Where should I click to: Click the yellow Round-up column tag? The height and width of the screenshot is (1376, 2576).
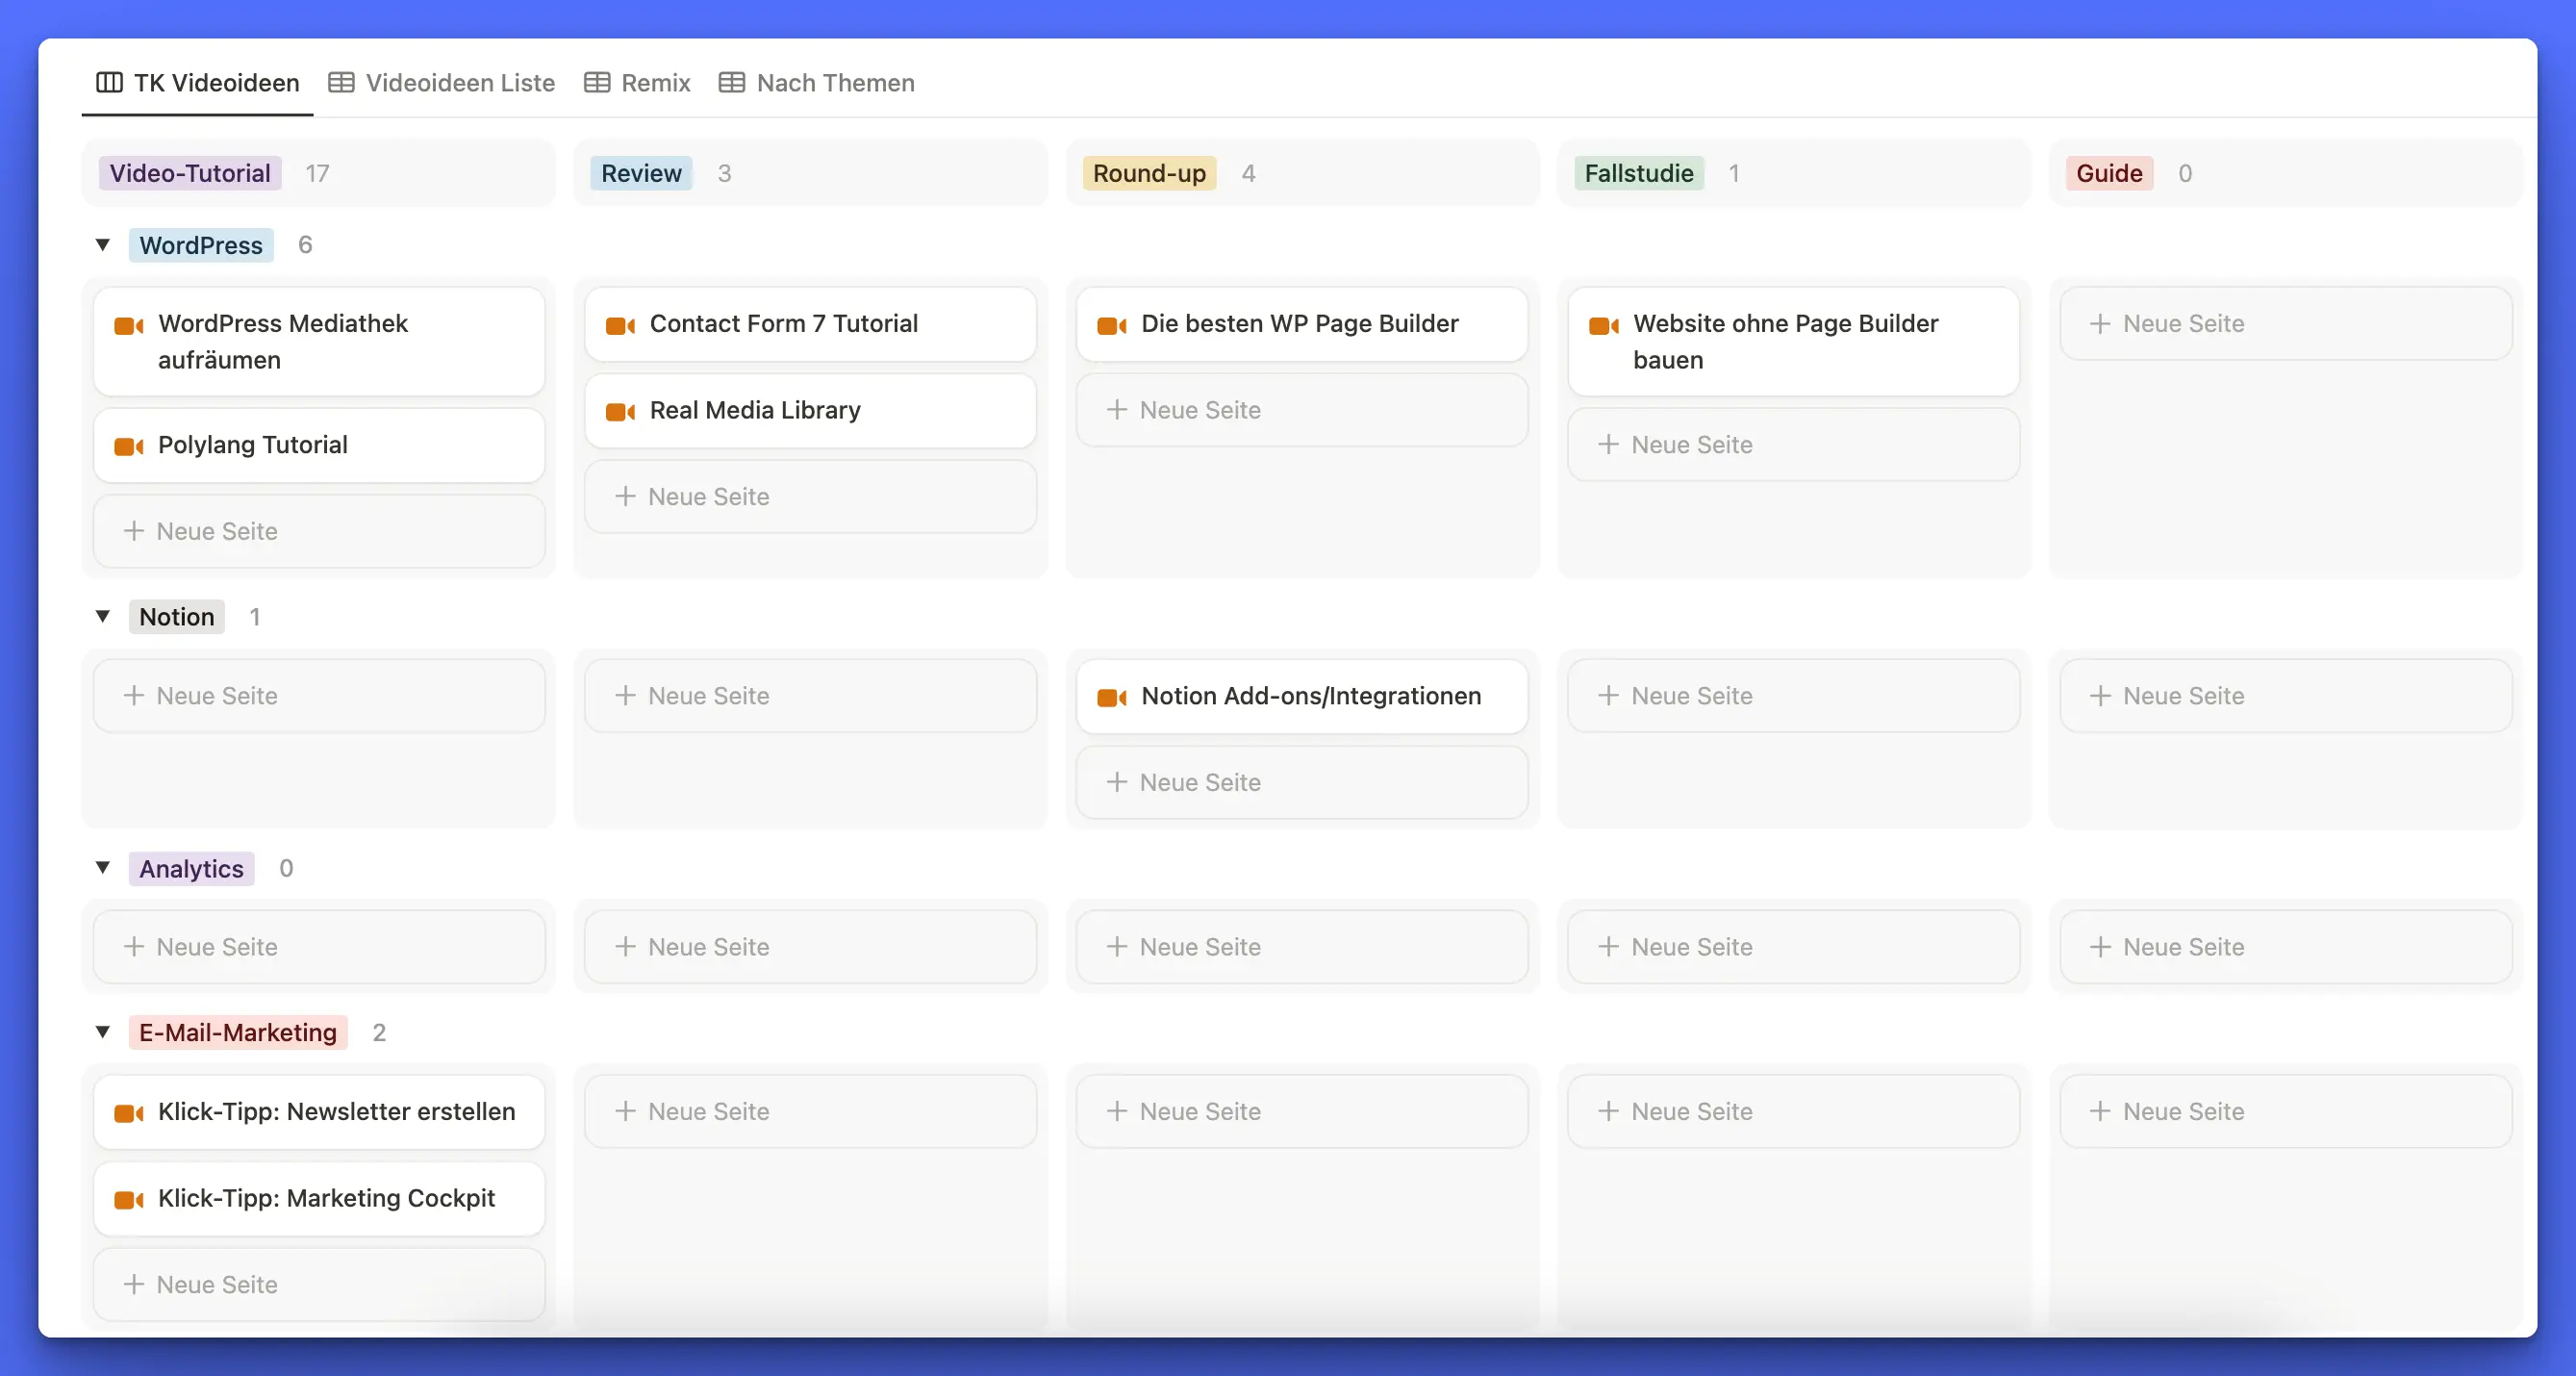click(x=1148, y=173)
